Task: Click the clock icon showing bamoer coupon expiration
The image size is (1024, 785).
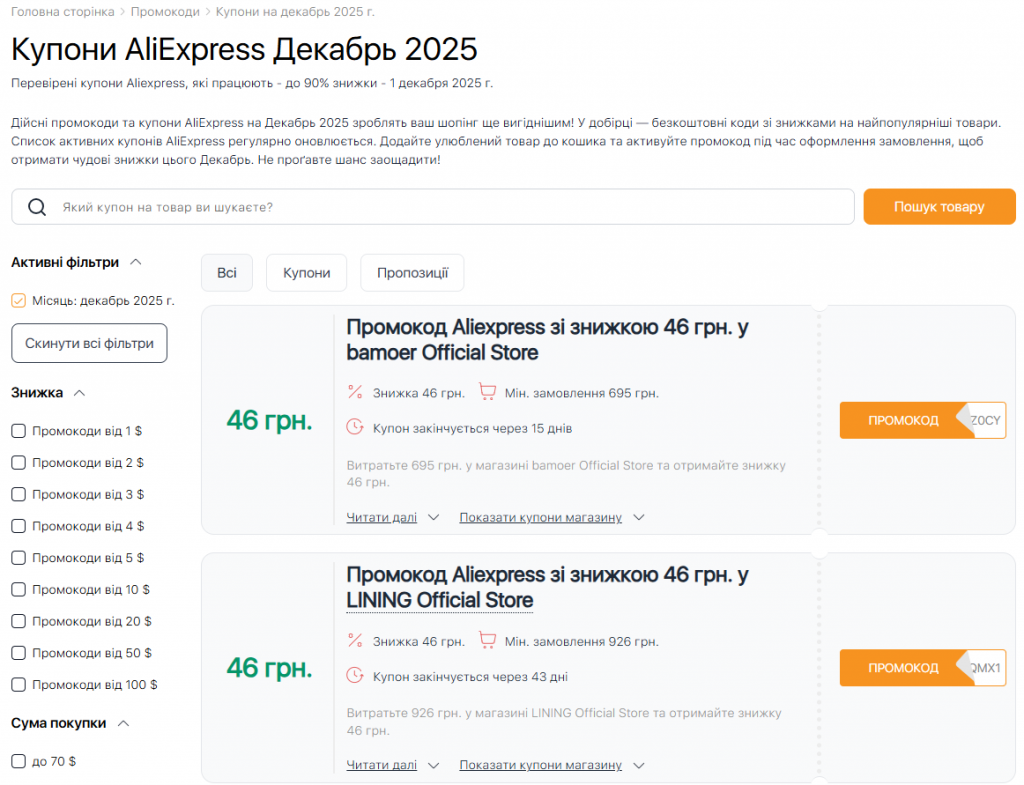Action: coord(355,426)
